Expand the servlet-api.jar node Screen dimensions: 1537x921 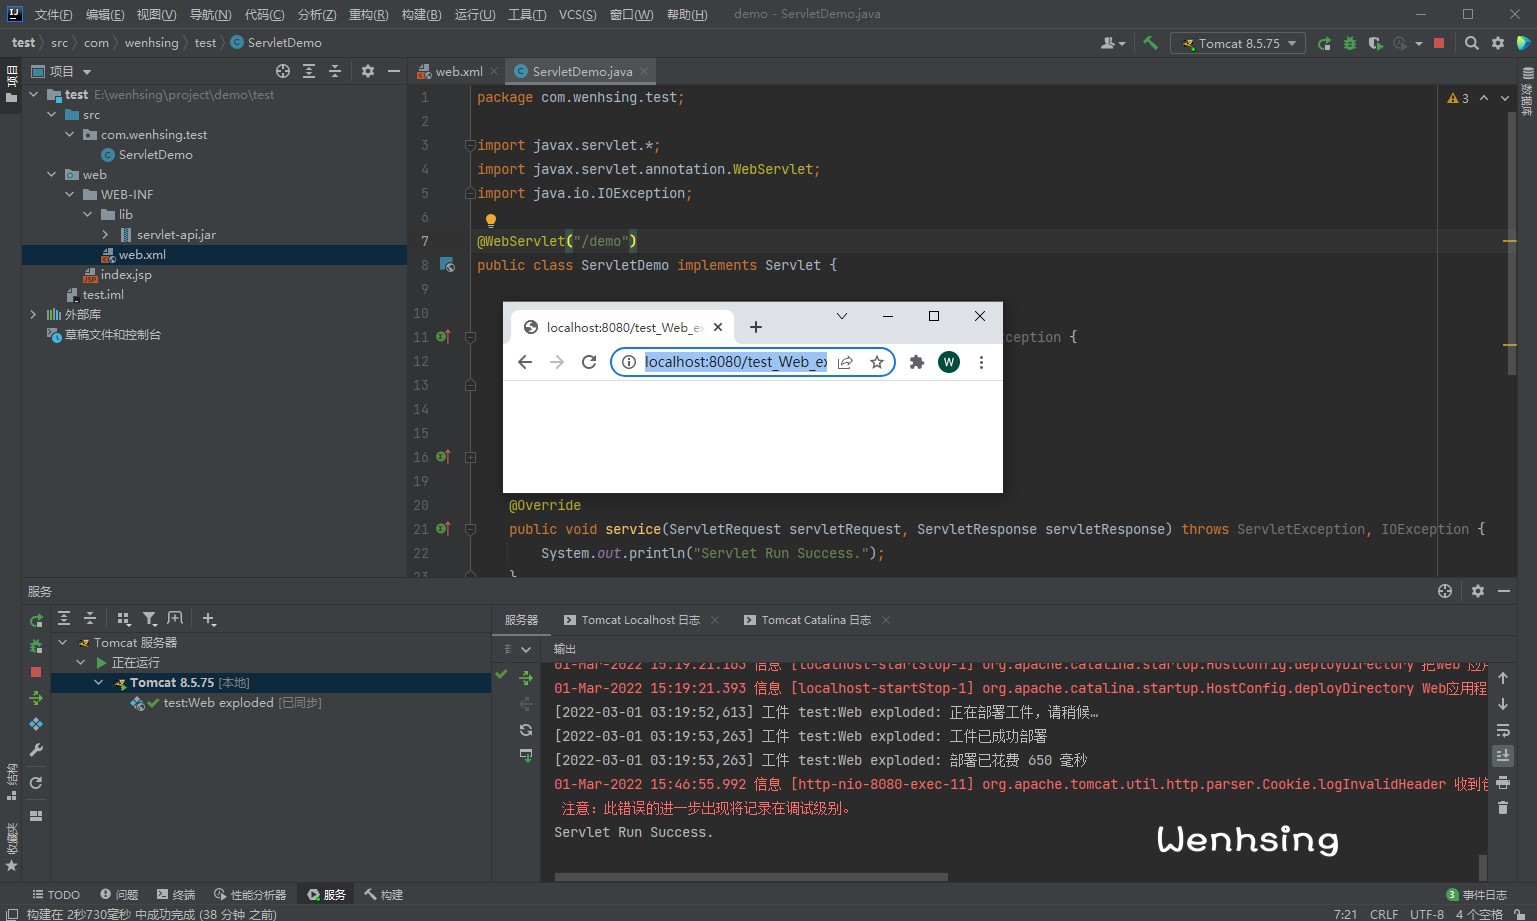105,235
